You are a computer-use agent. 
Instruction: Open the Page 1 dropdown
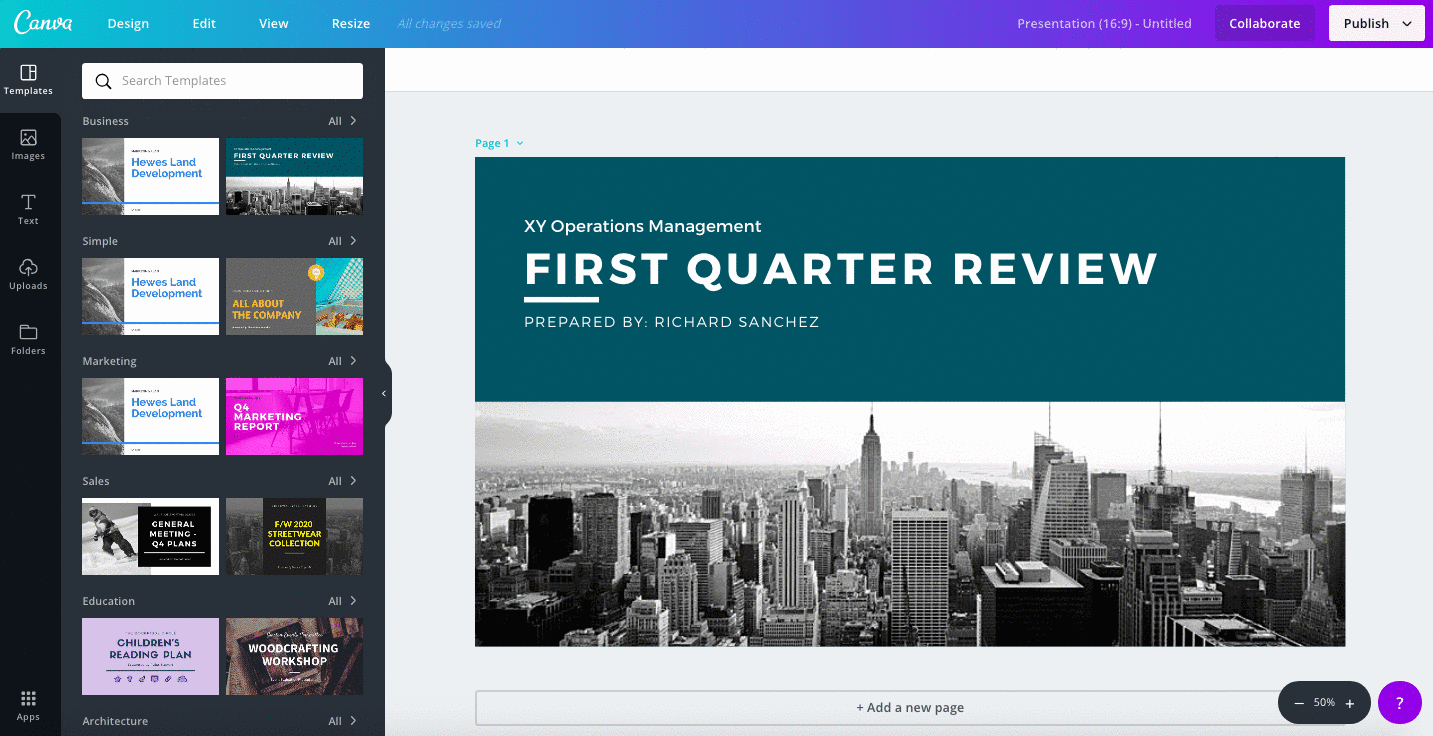click(499, 143)
